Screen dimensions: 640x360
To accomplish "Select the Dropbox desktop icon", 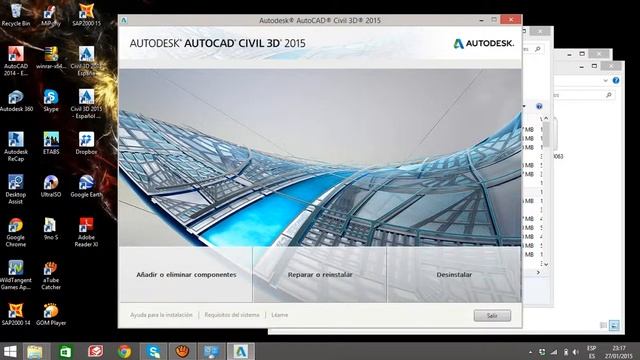I will point(86,143).
